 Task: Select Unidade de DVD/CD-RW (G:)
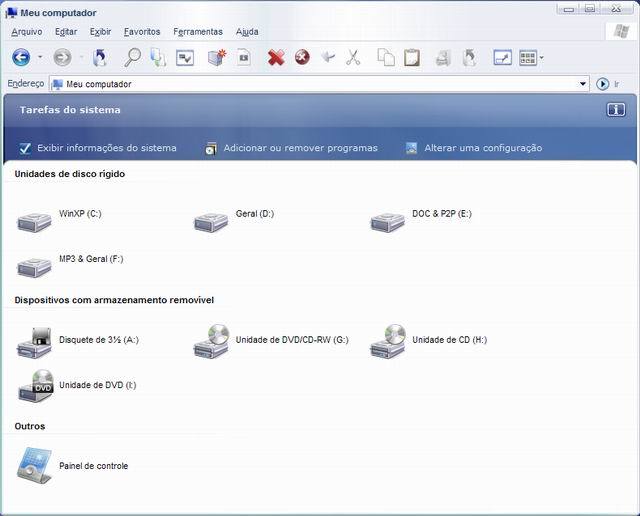pyautogui.click(x=271, y=342)
